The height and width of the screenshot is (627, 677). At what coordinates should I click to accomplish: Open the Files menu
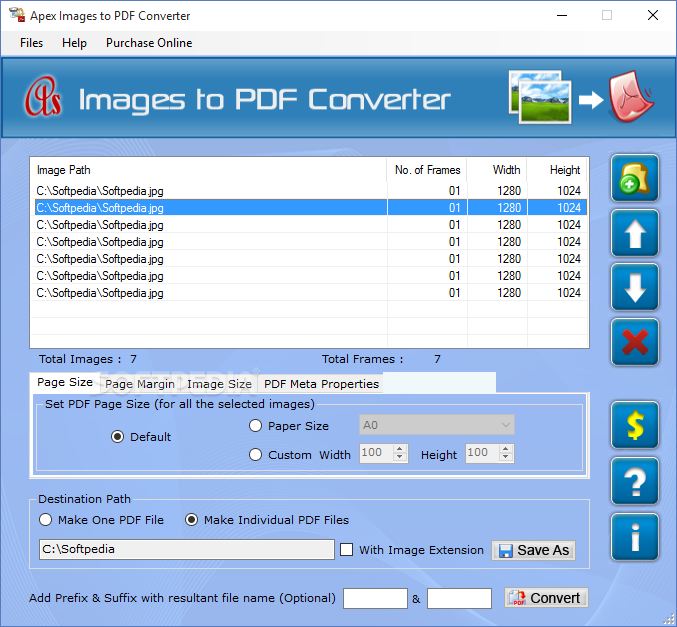tap(31, 43)
